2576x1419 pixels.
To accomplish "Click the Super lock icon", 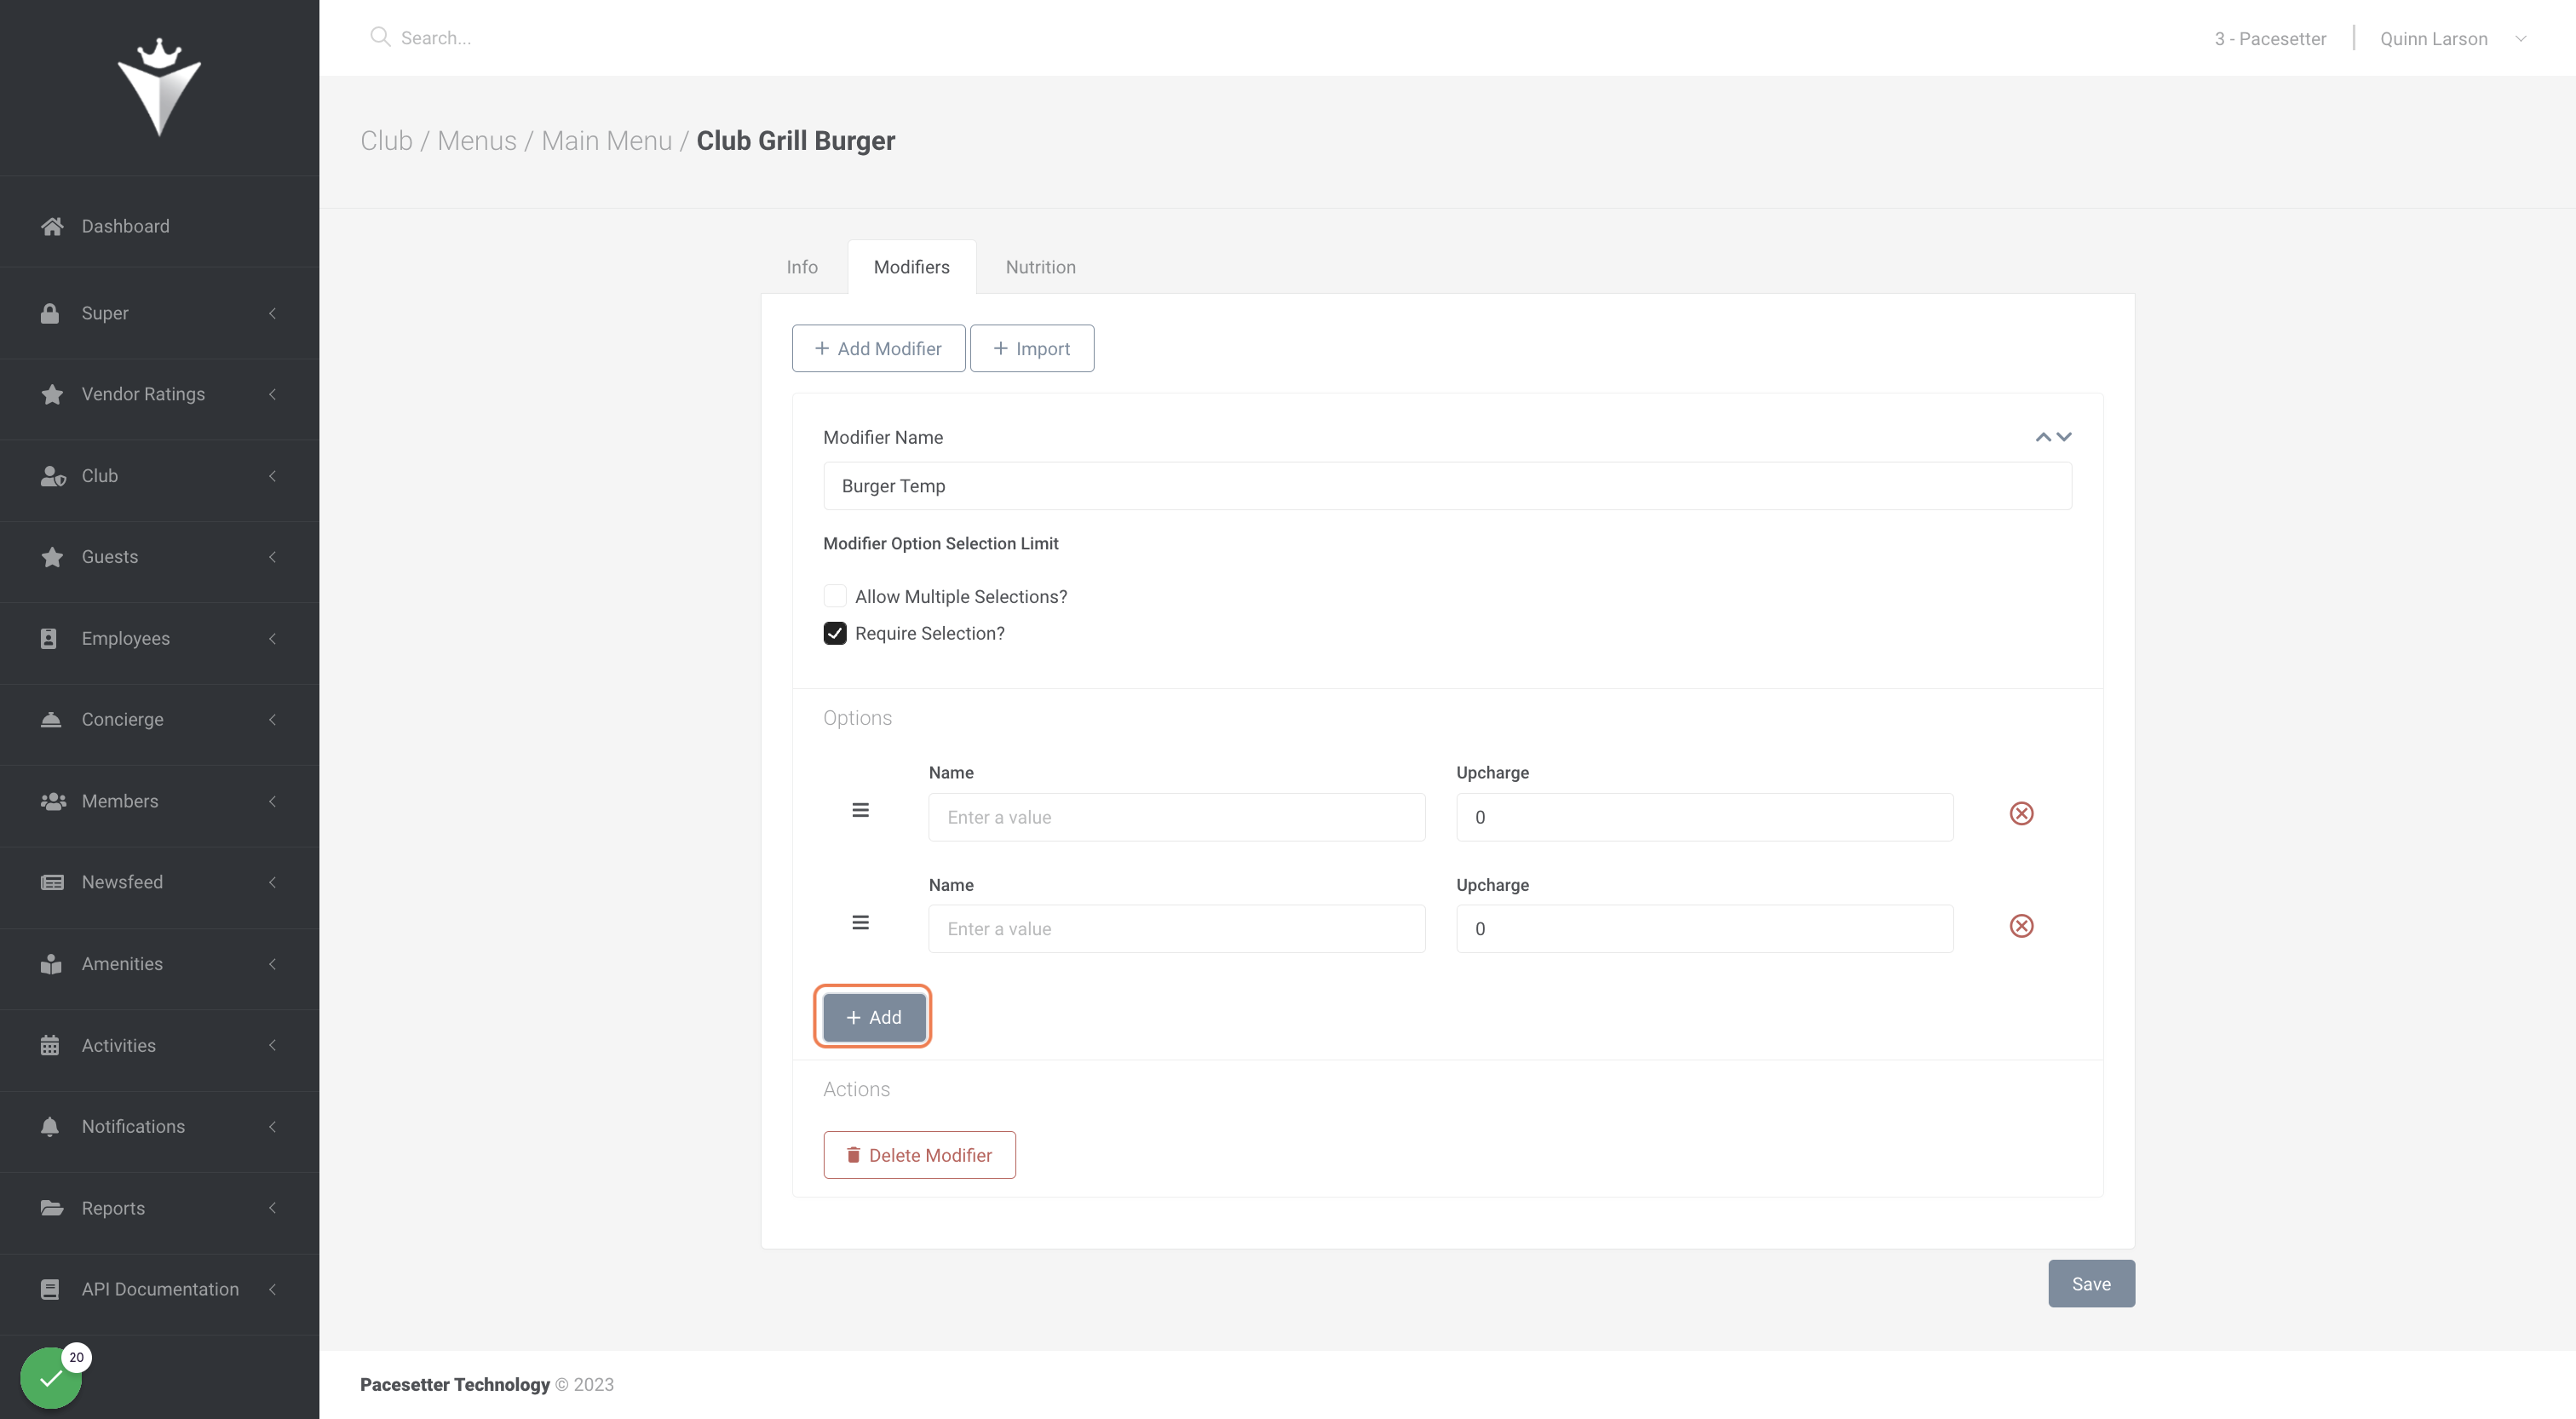I will [x=50, y=313].
